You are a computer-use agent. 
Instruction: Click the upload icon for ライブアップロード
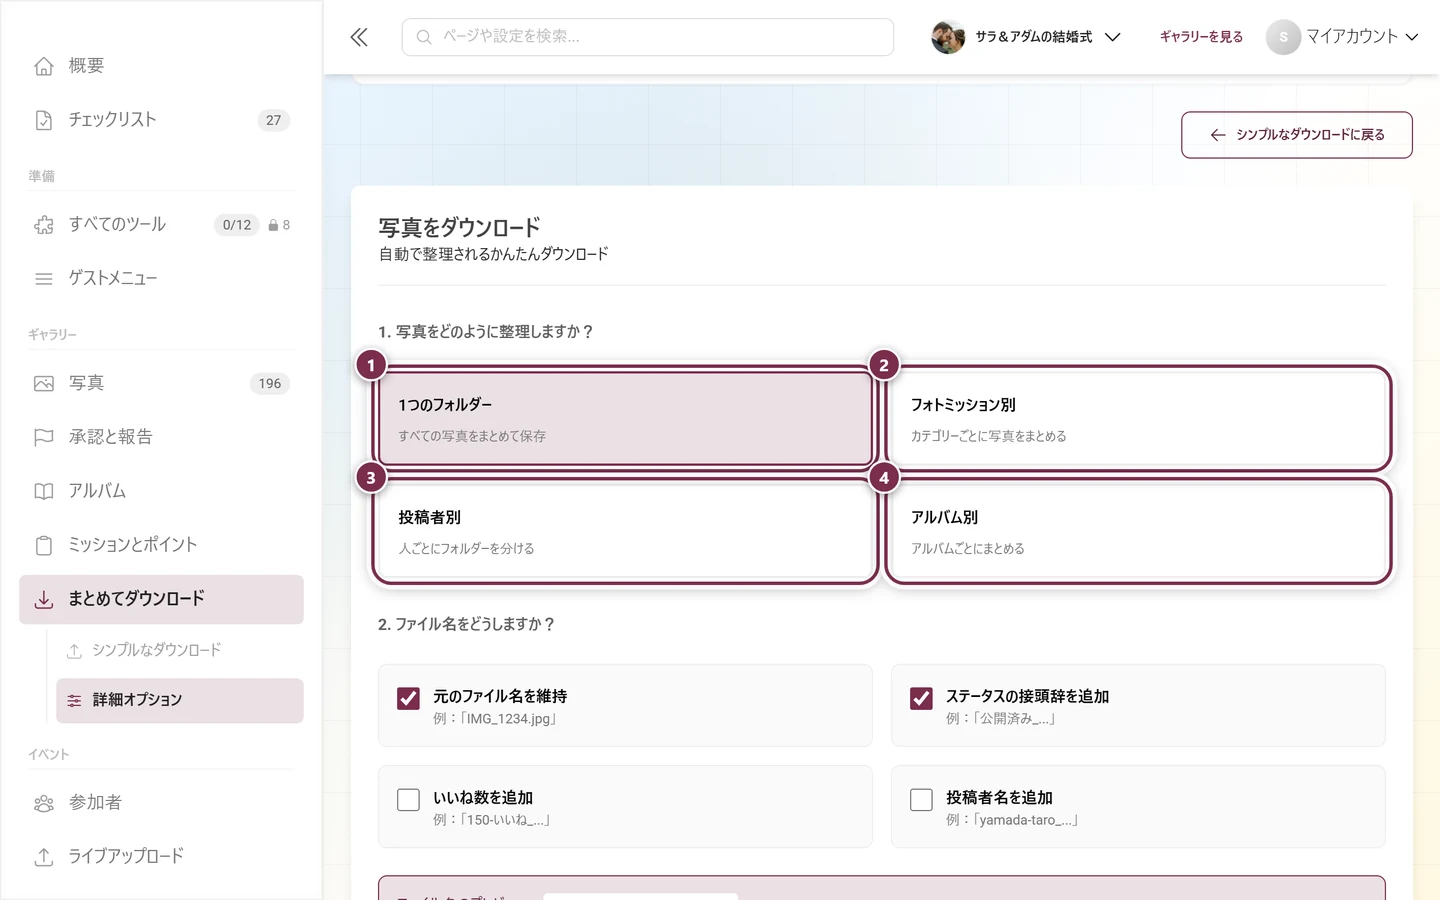44,857
